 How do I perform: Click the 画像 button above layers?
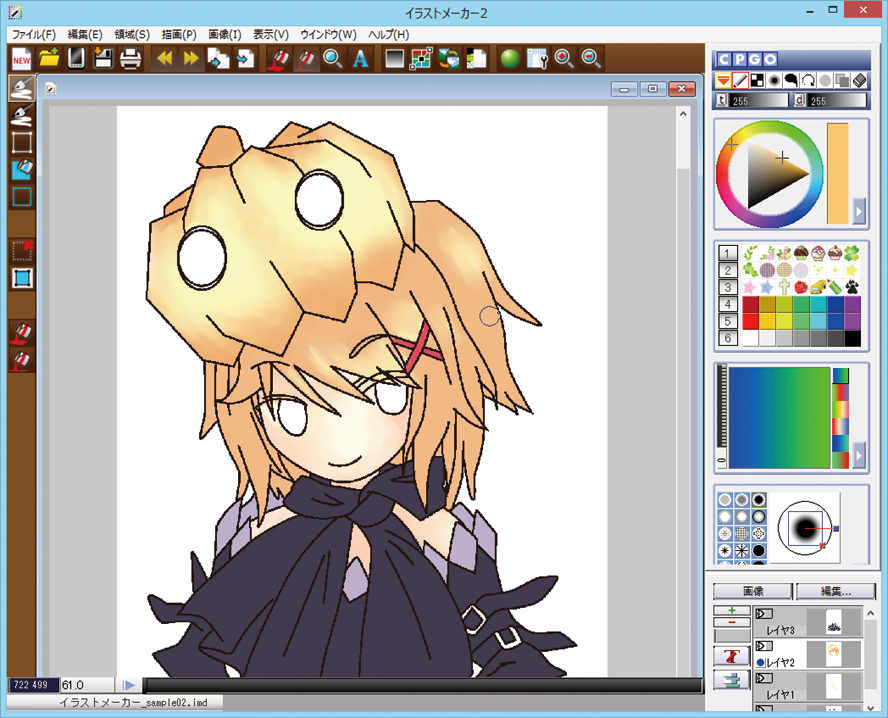click(x=753, y=591)
